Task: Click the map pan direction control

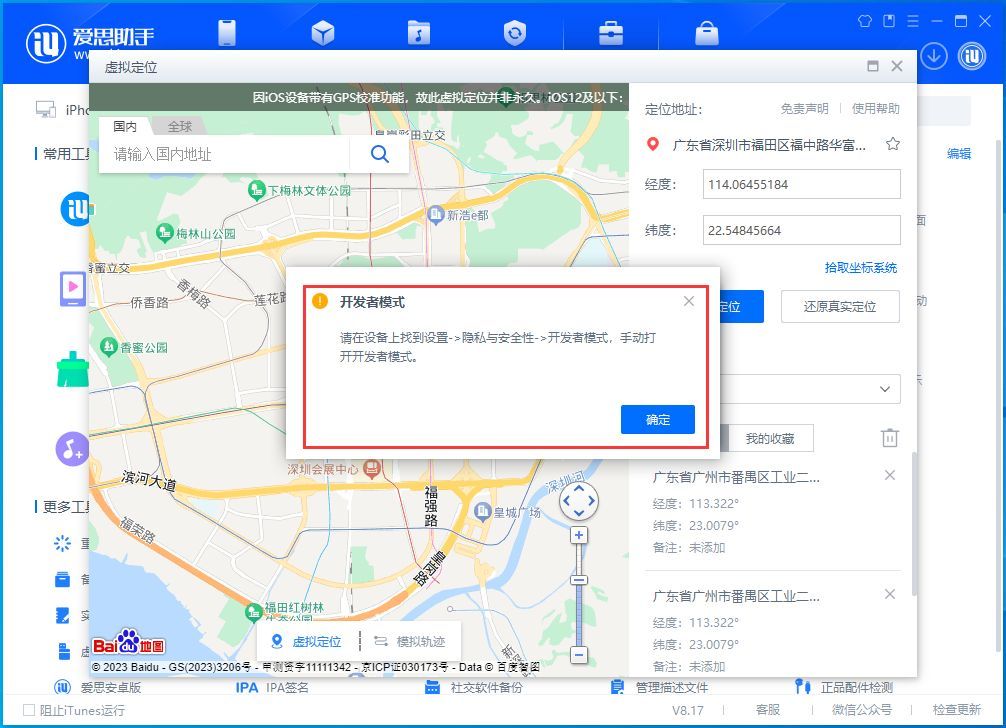Action: tap(579, 500)
